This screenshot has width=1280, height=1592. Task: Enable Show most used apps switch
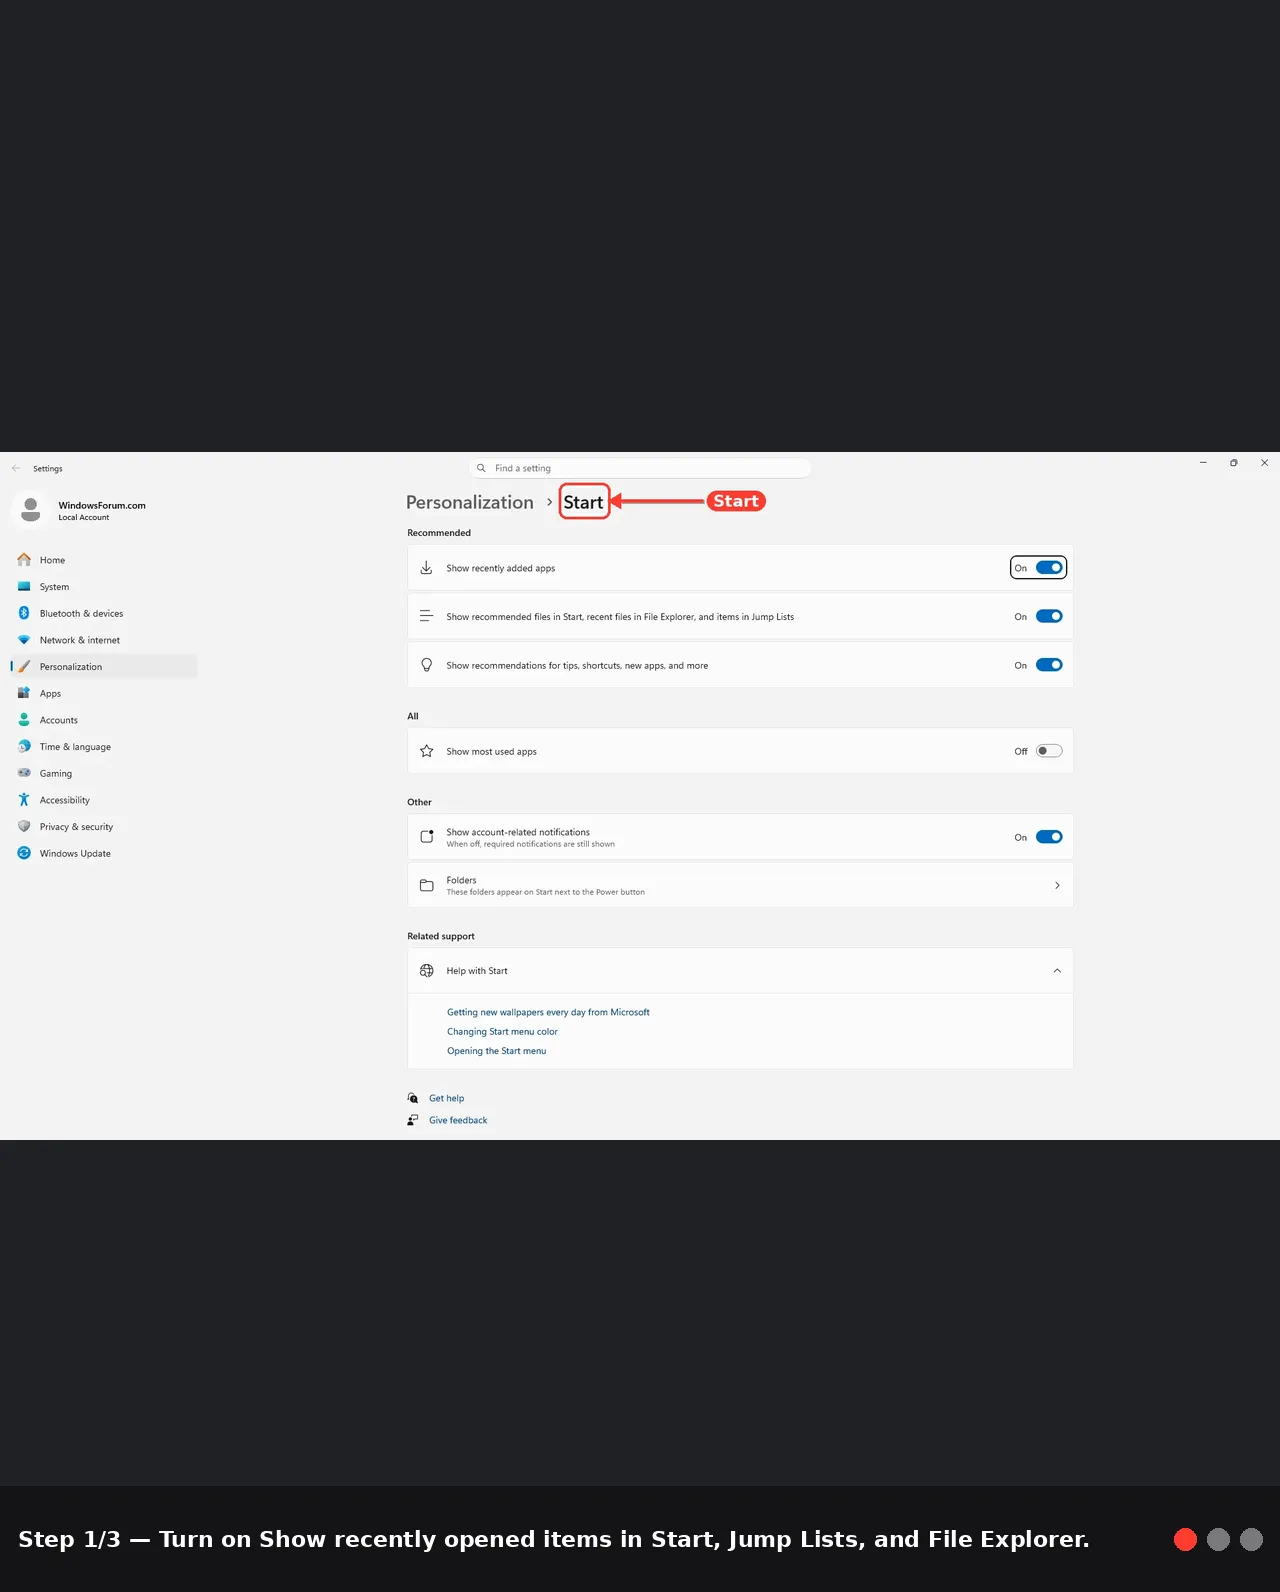pos(1049,751)
